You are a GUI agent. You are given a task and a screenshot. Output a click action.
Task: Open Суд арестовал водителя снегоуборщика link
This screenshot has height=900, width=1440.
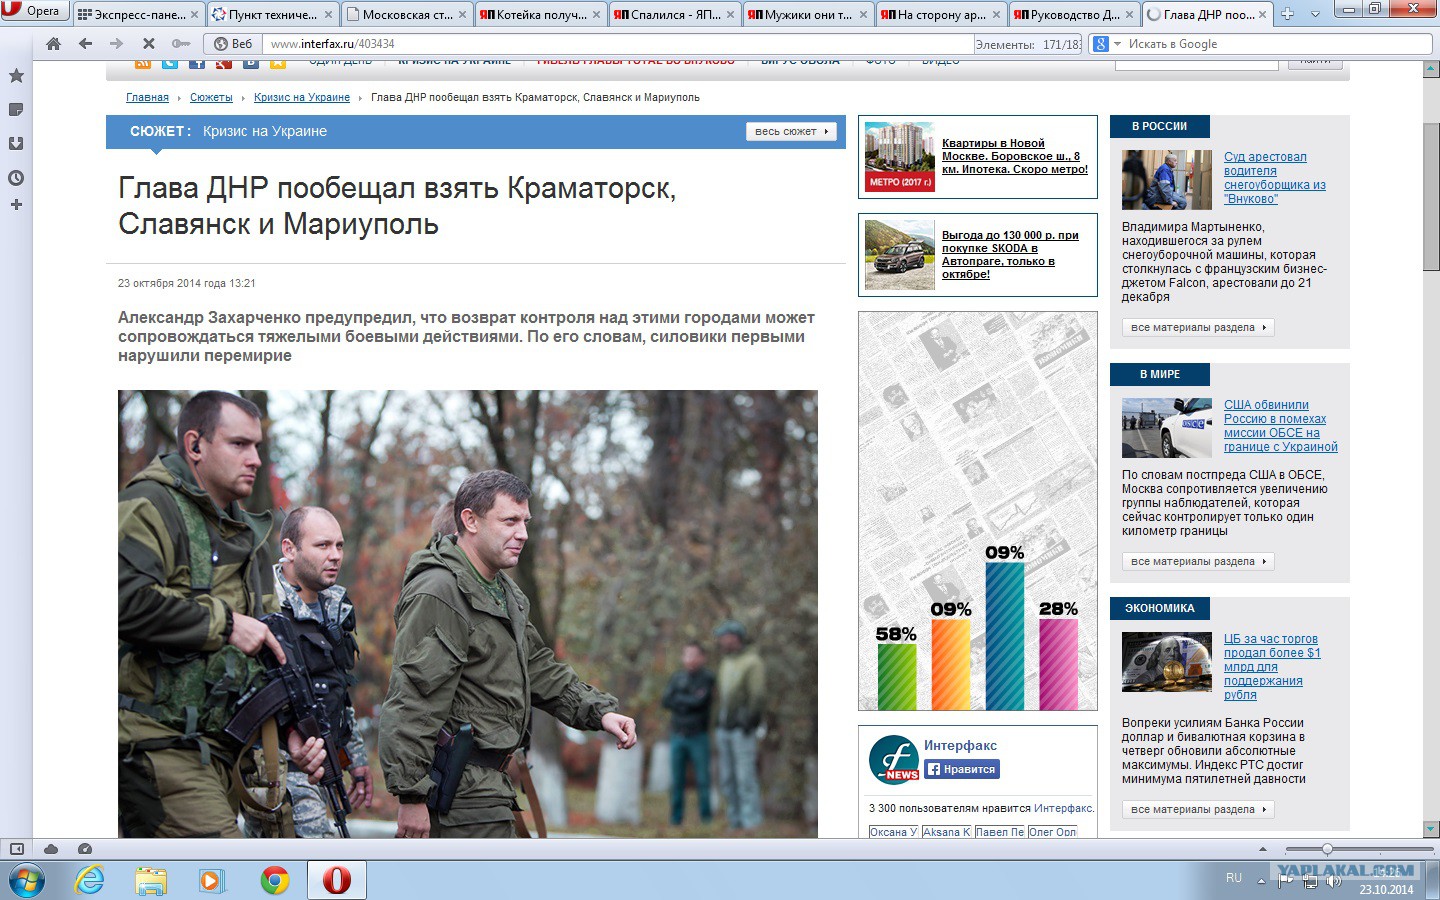[x=1275, y=178]
